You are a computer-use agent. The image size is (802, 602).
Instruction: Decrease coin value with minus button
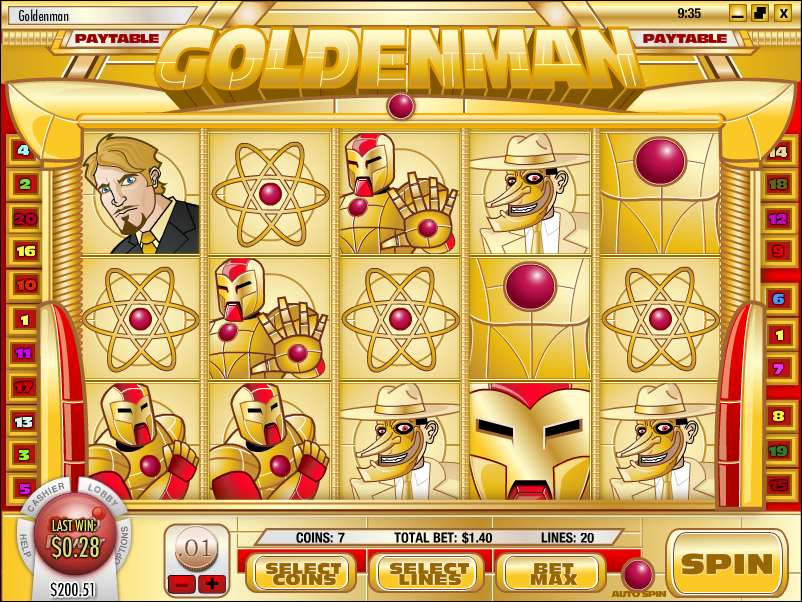pyautogui.click(x=181, y=584)
